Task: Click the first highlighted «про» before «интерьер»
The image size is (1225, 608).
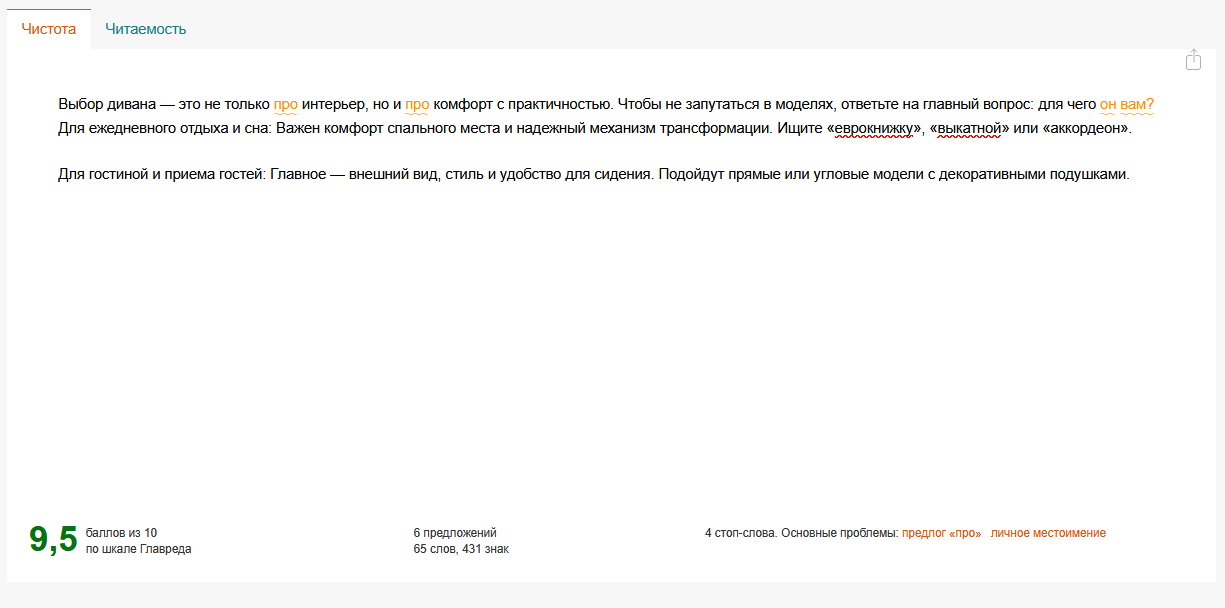Action: tap(285, 104)
